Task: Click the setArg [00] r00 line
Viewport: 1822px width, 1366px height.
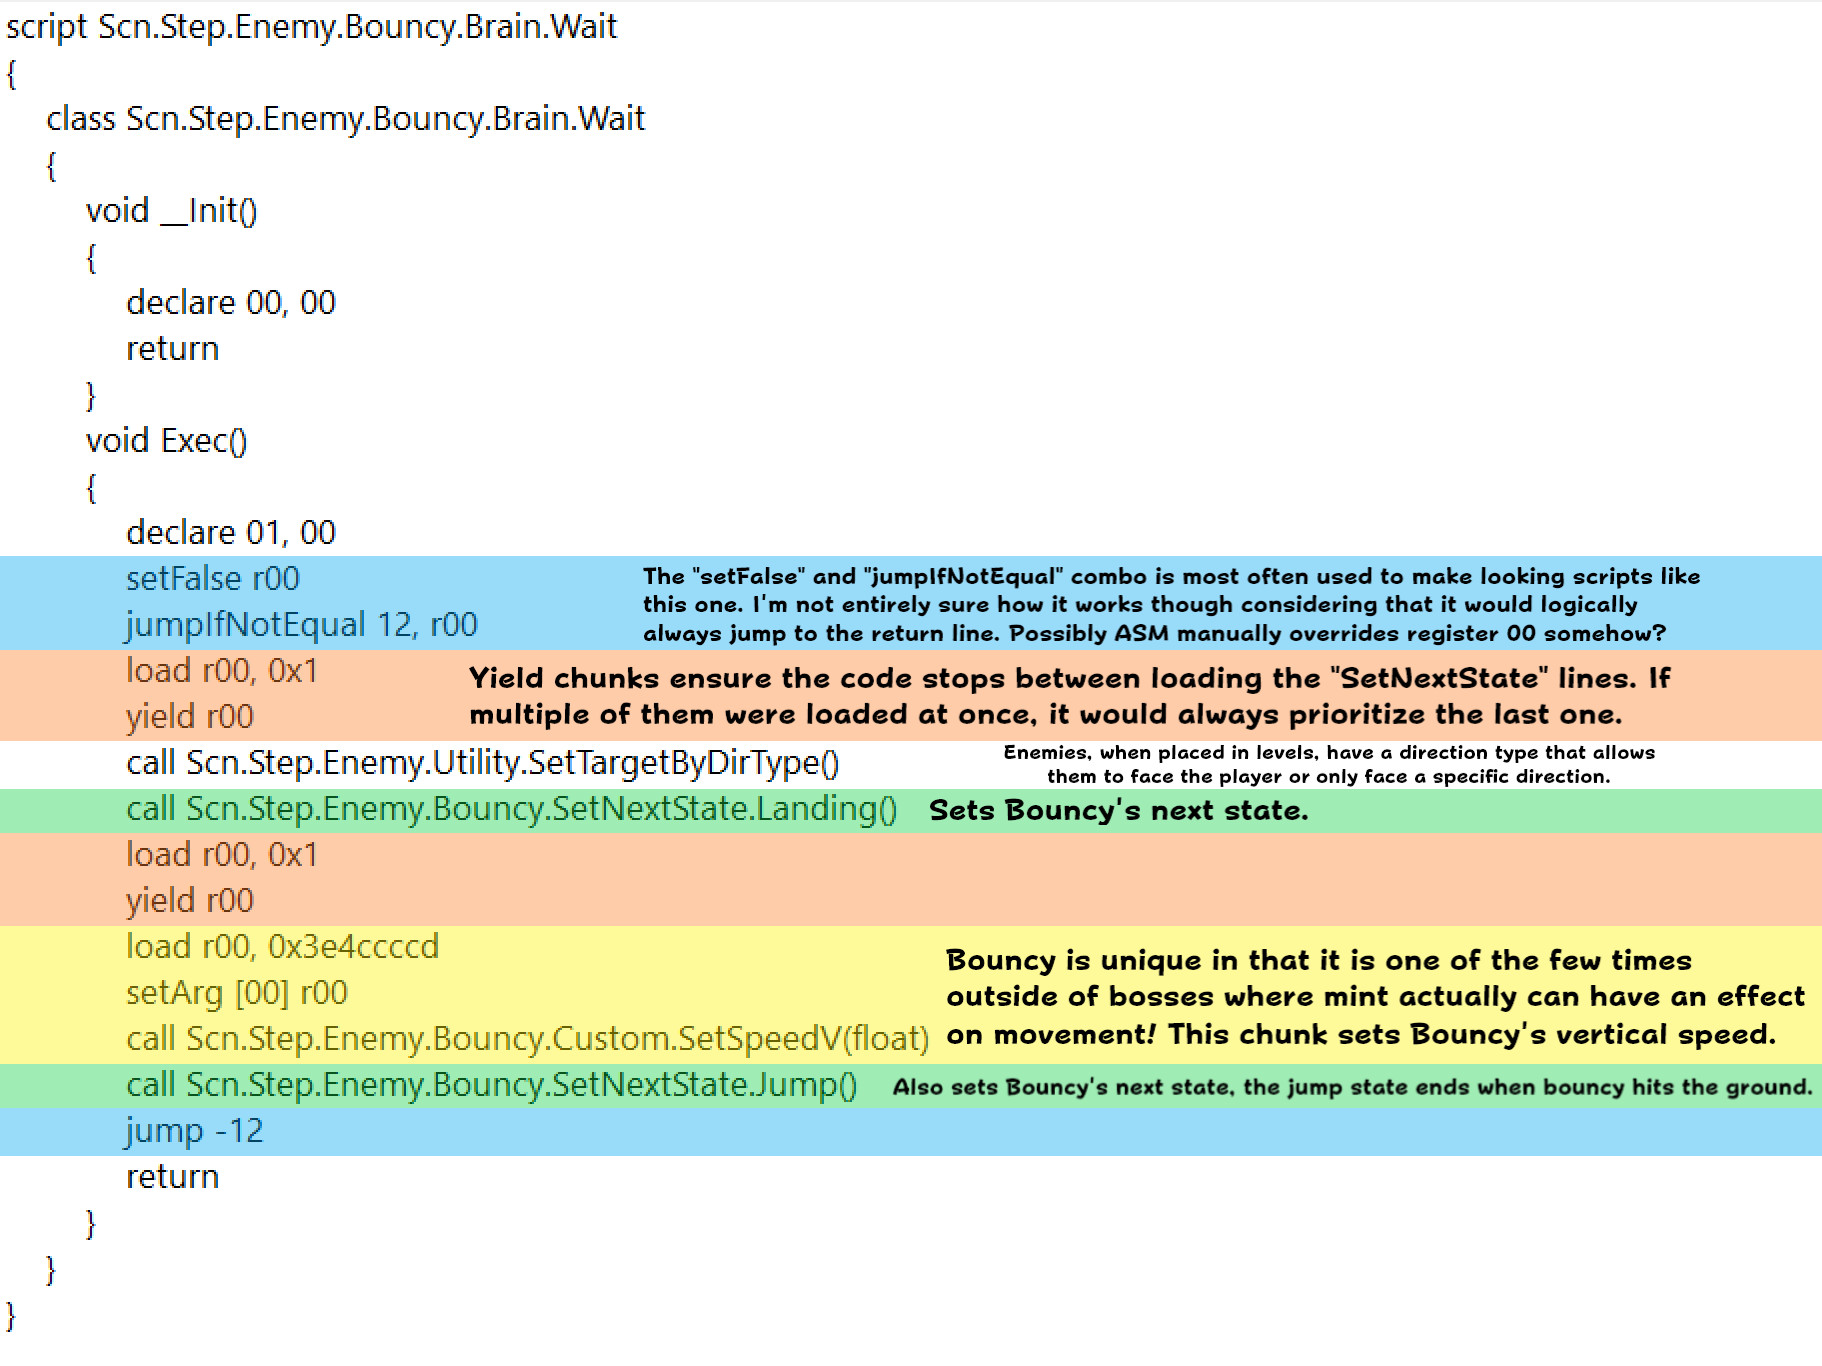Action: point(236,992)
